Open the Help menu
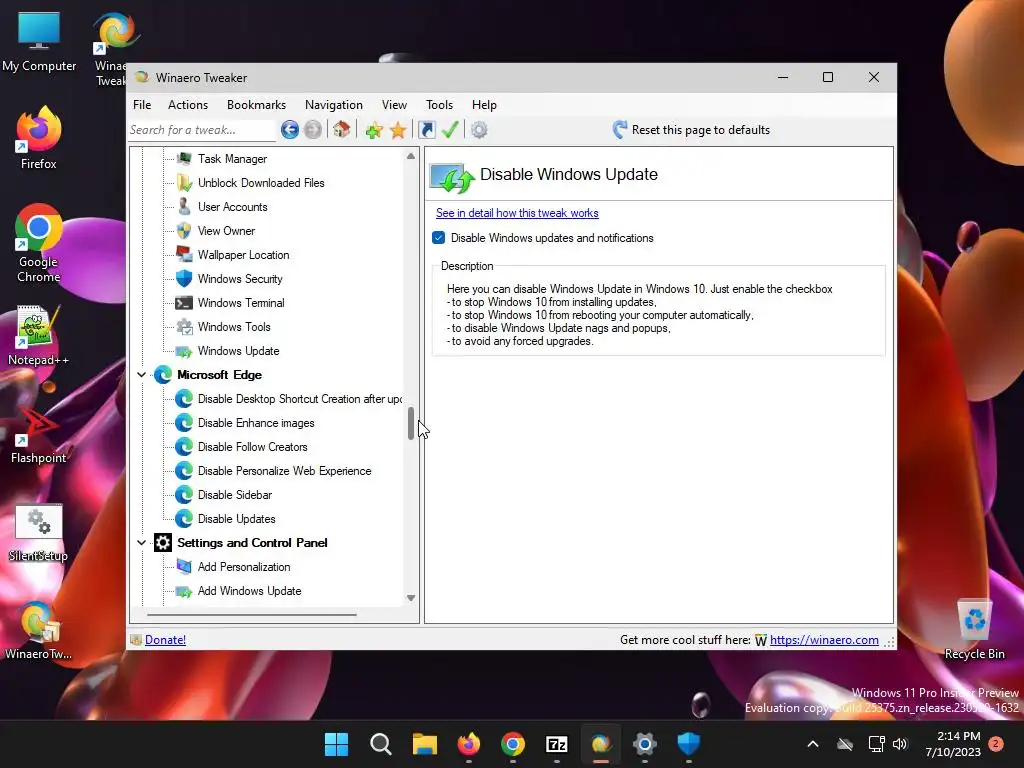Image resolution: width=1024 pixels, height=768 pixels. 485,104
